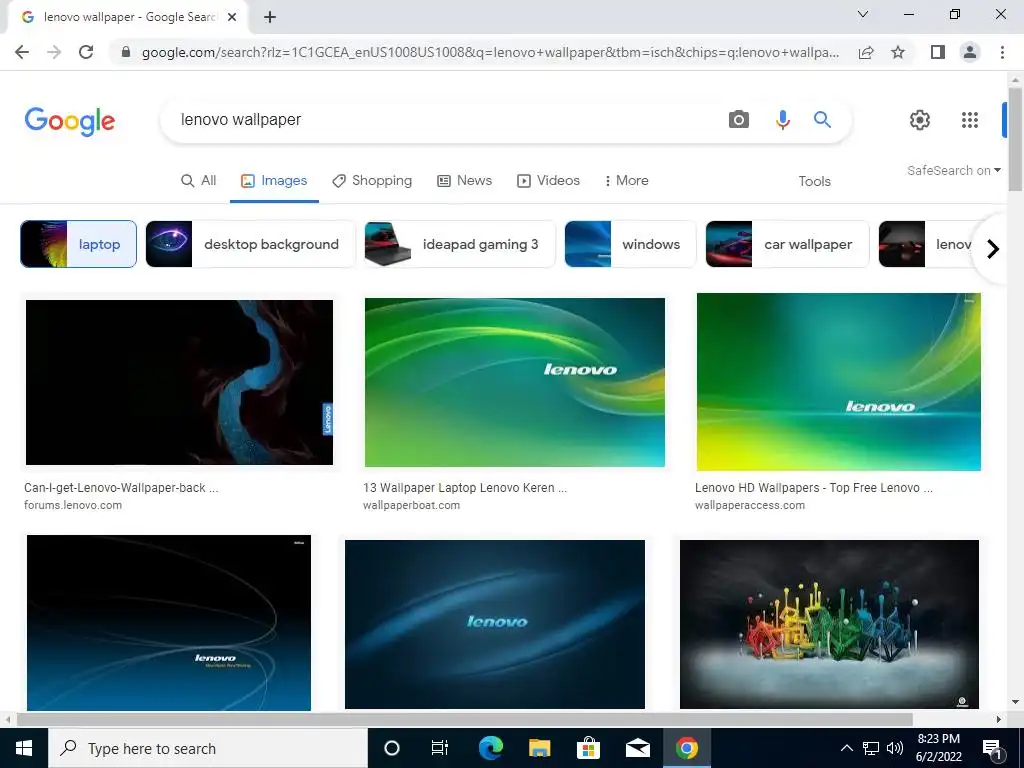The height and width of the screenshot is (768, 1024).
Task: Select the laptop filter chip
Action: [x=78, y=244]
